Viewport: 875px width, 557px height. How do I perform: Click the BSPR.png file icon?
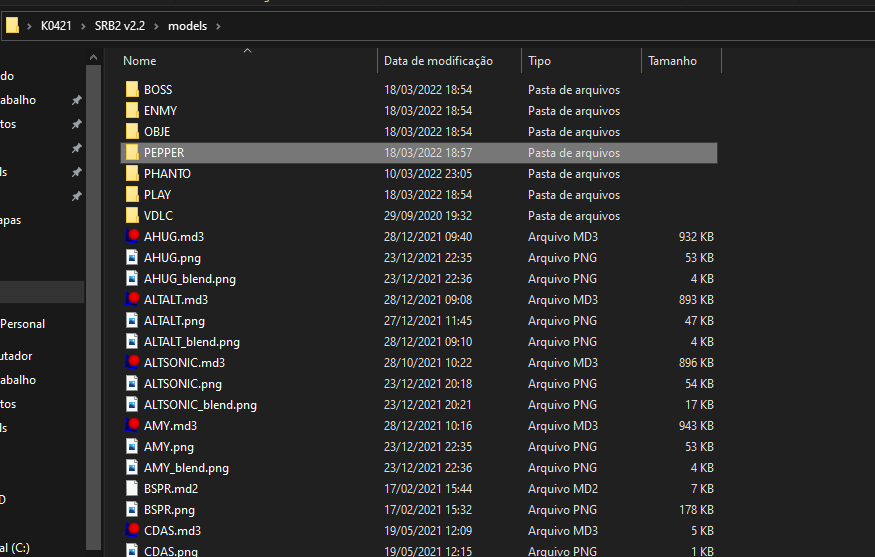[132, 510]
